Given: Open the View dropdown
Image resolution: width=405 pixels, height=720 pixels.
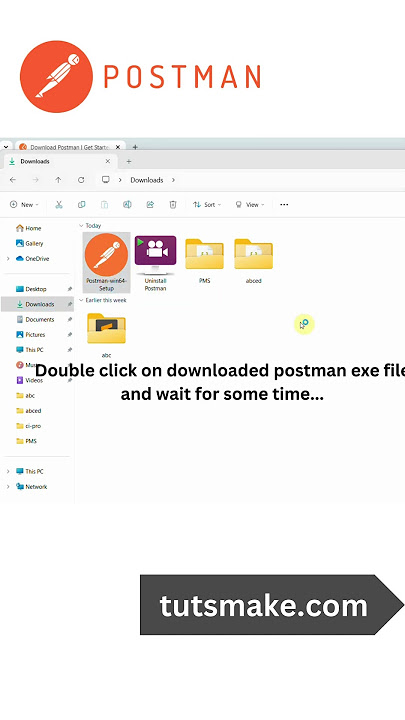Looking at the screenshot, I should (250, 205).
